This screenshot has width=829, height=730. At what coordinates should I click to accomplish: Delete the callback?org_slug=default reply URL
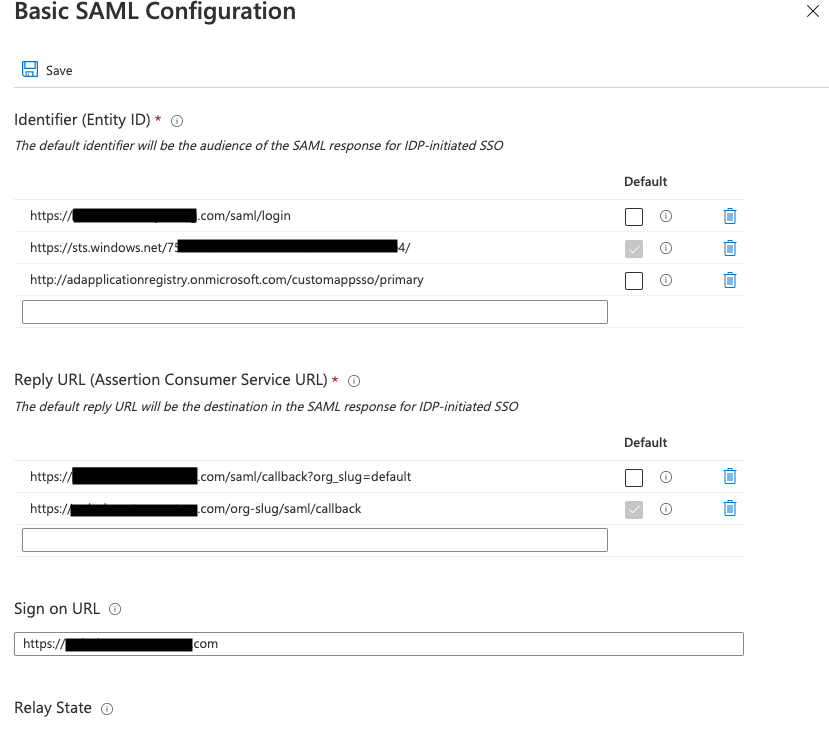click(x=730, y=476)
